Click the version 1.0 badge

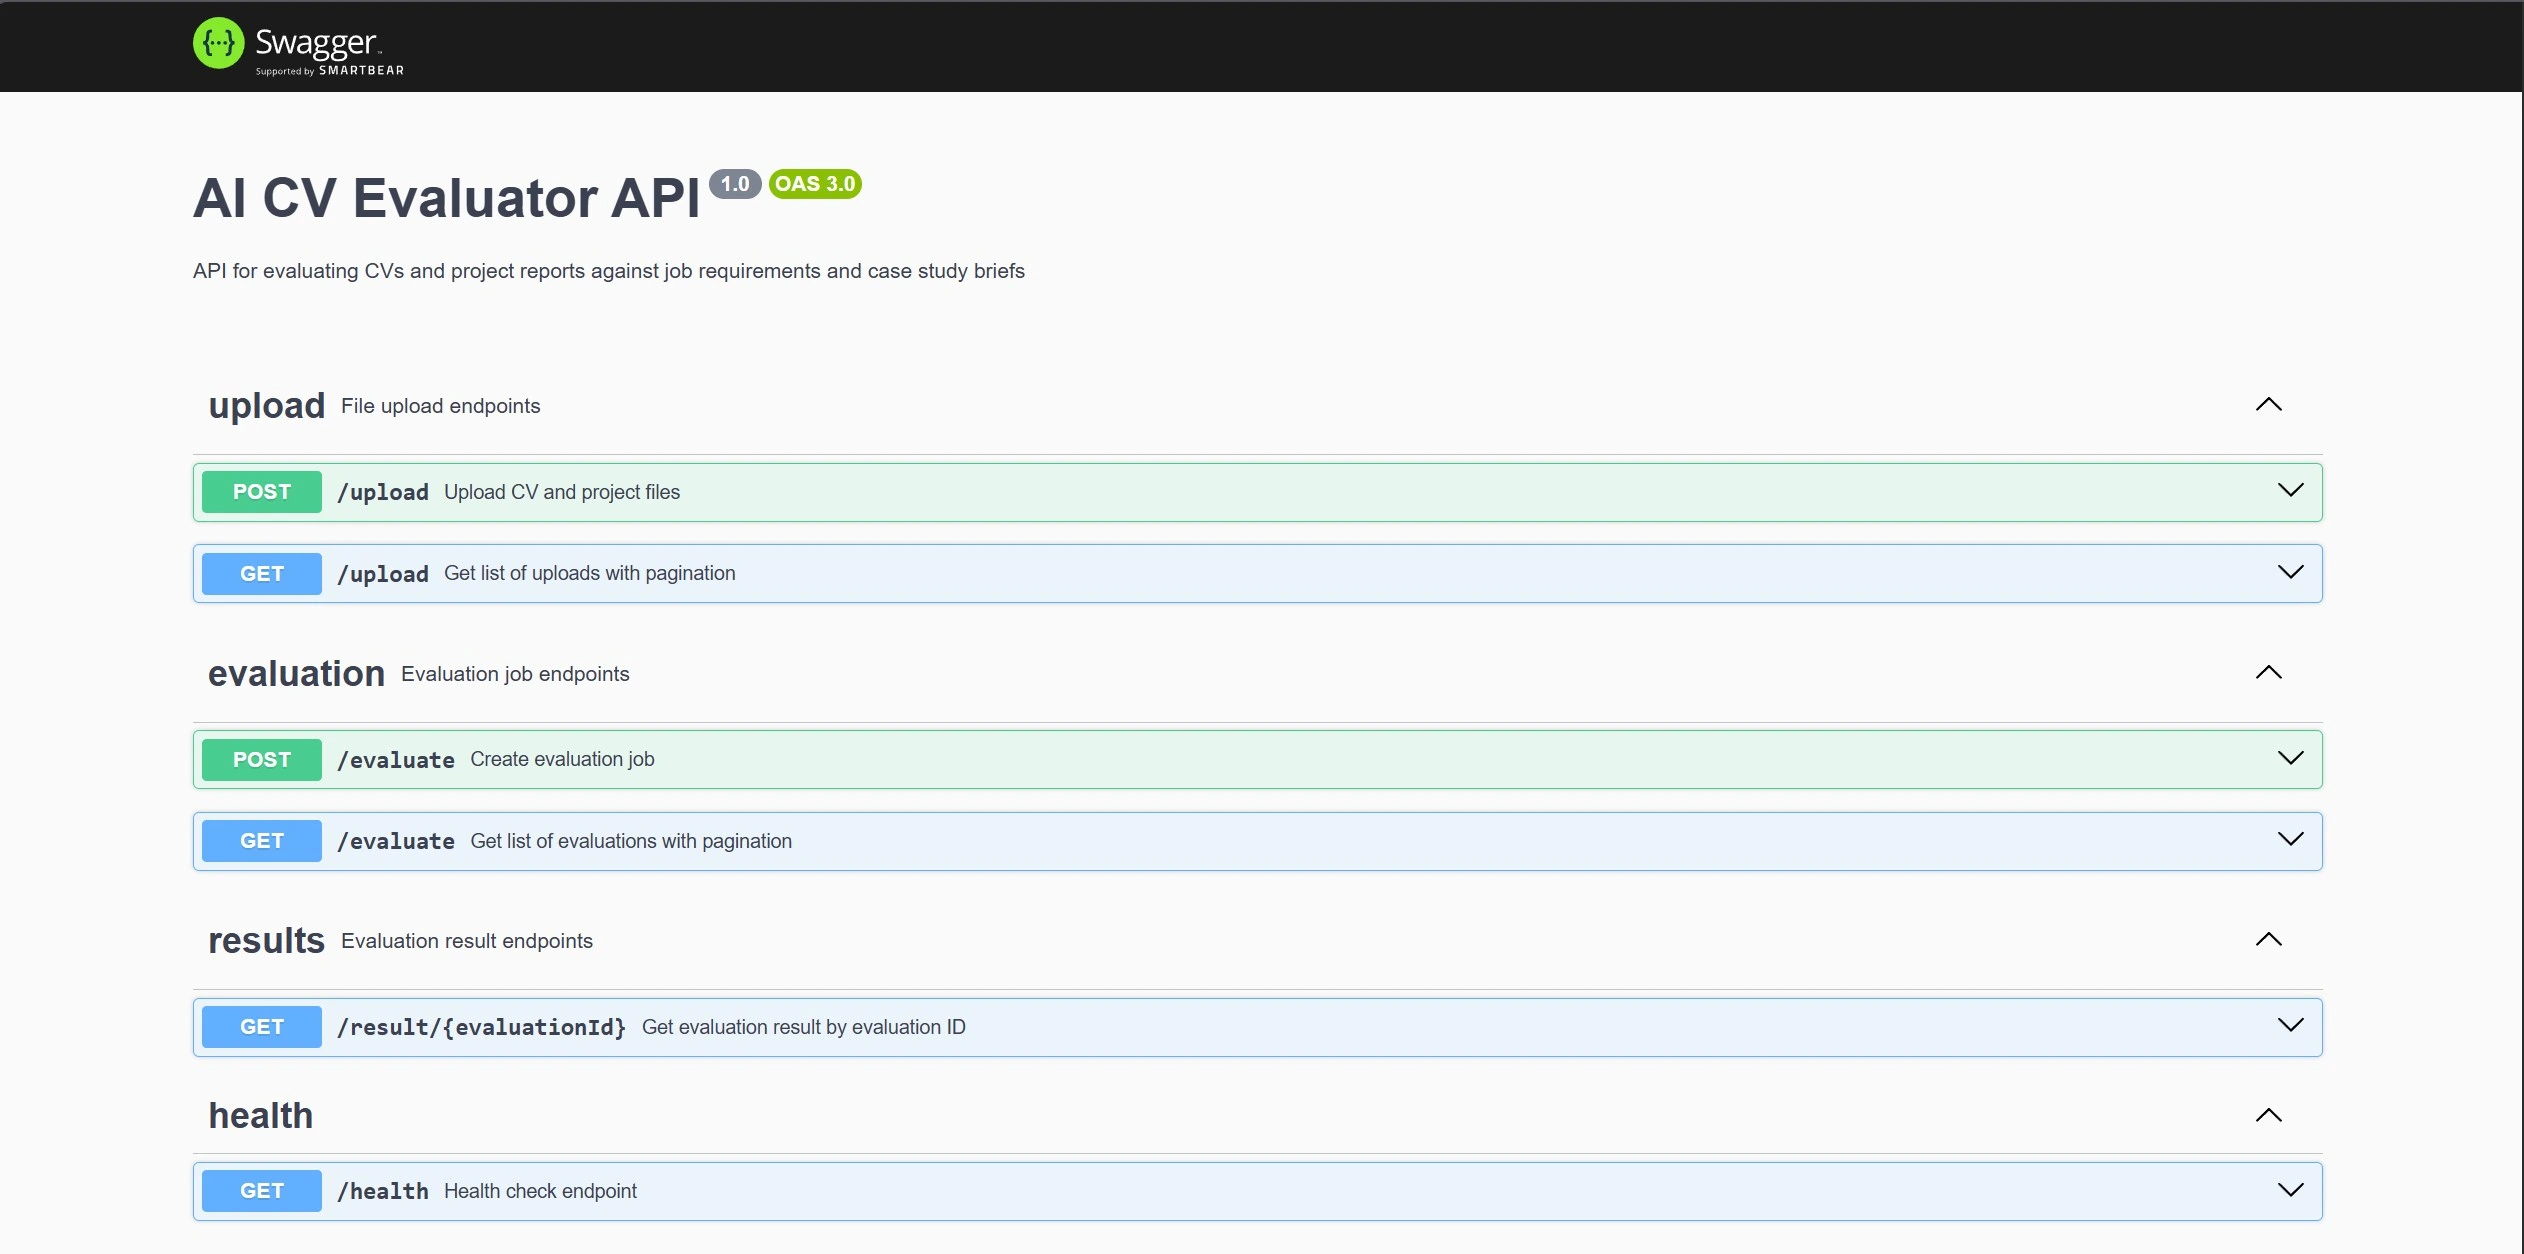[x=733, y=183]
